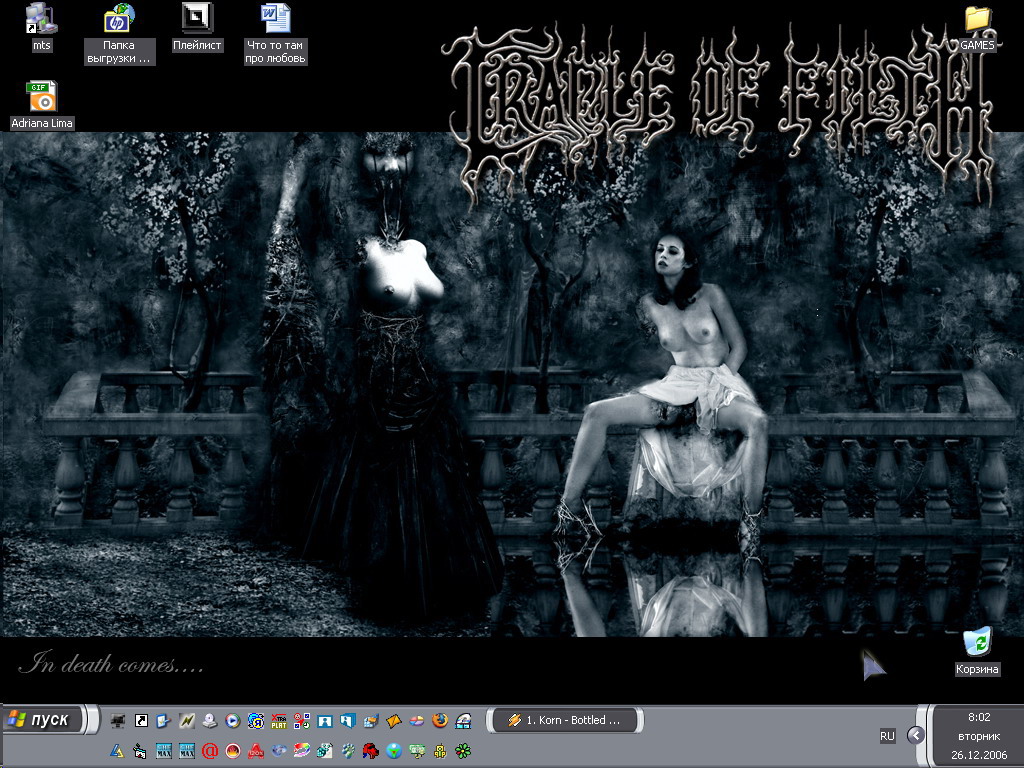
Task: Open the GAMES folder on the desktop
Action: tap(977, 19)
